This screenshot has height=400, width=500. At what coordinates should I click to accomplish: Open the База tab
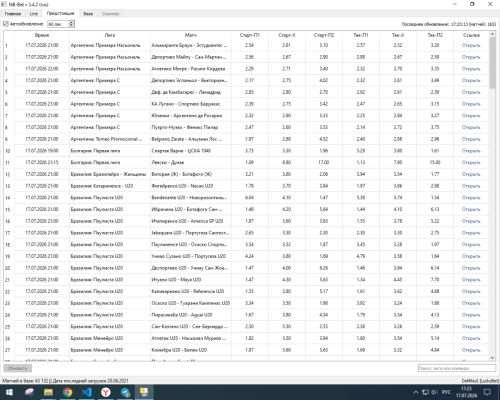(x=88, y=14)
